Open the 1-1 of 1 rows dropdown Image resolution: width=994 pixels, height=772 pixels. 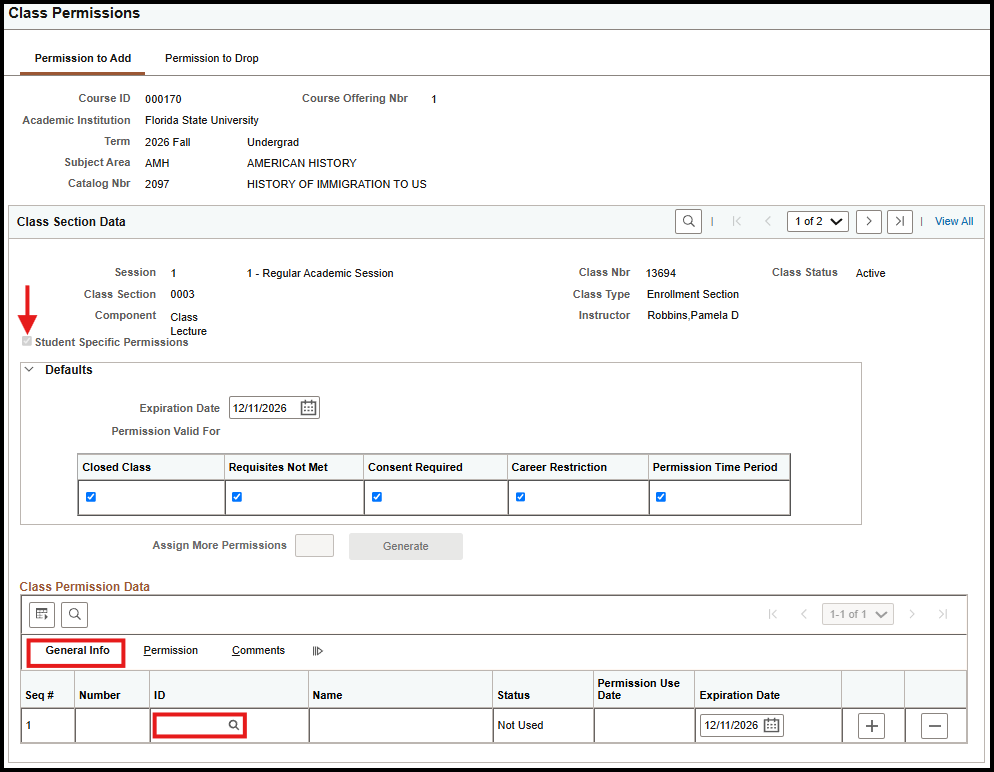click(858, 614)
